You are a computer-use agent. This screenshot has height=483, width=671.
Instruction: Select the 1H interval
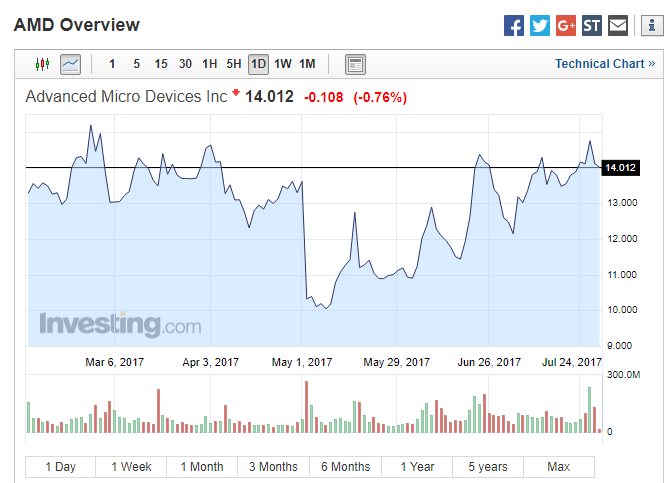210,64
